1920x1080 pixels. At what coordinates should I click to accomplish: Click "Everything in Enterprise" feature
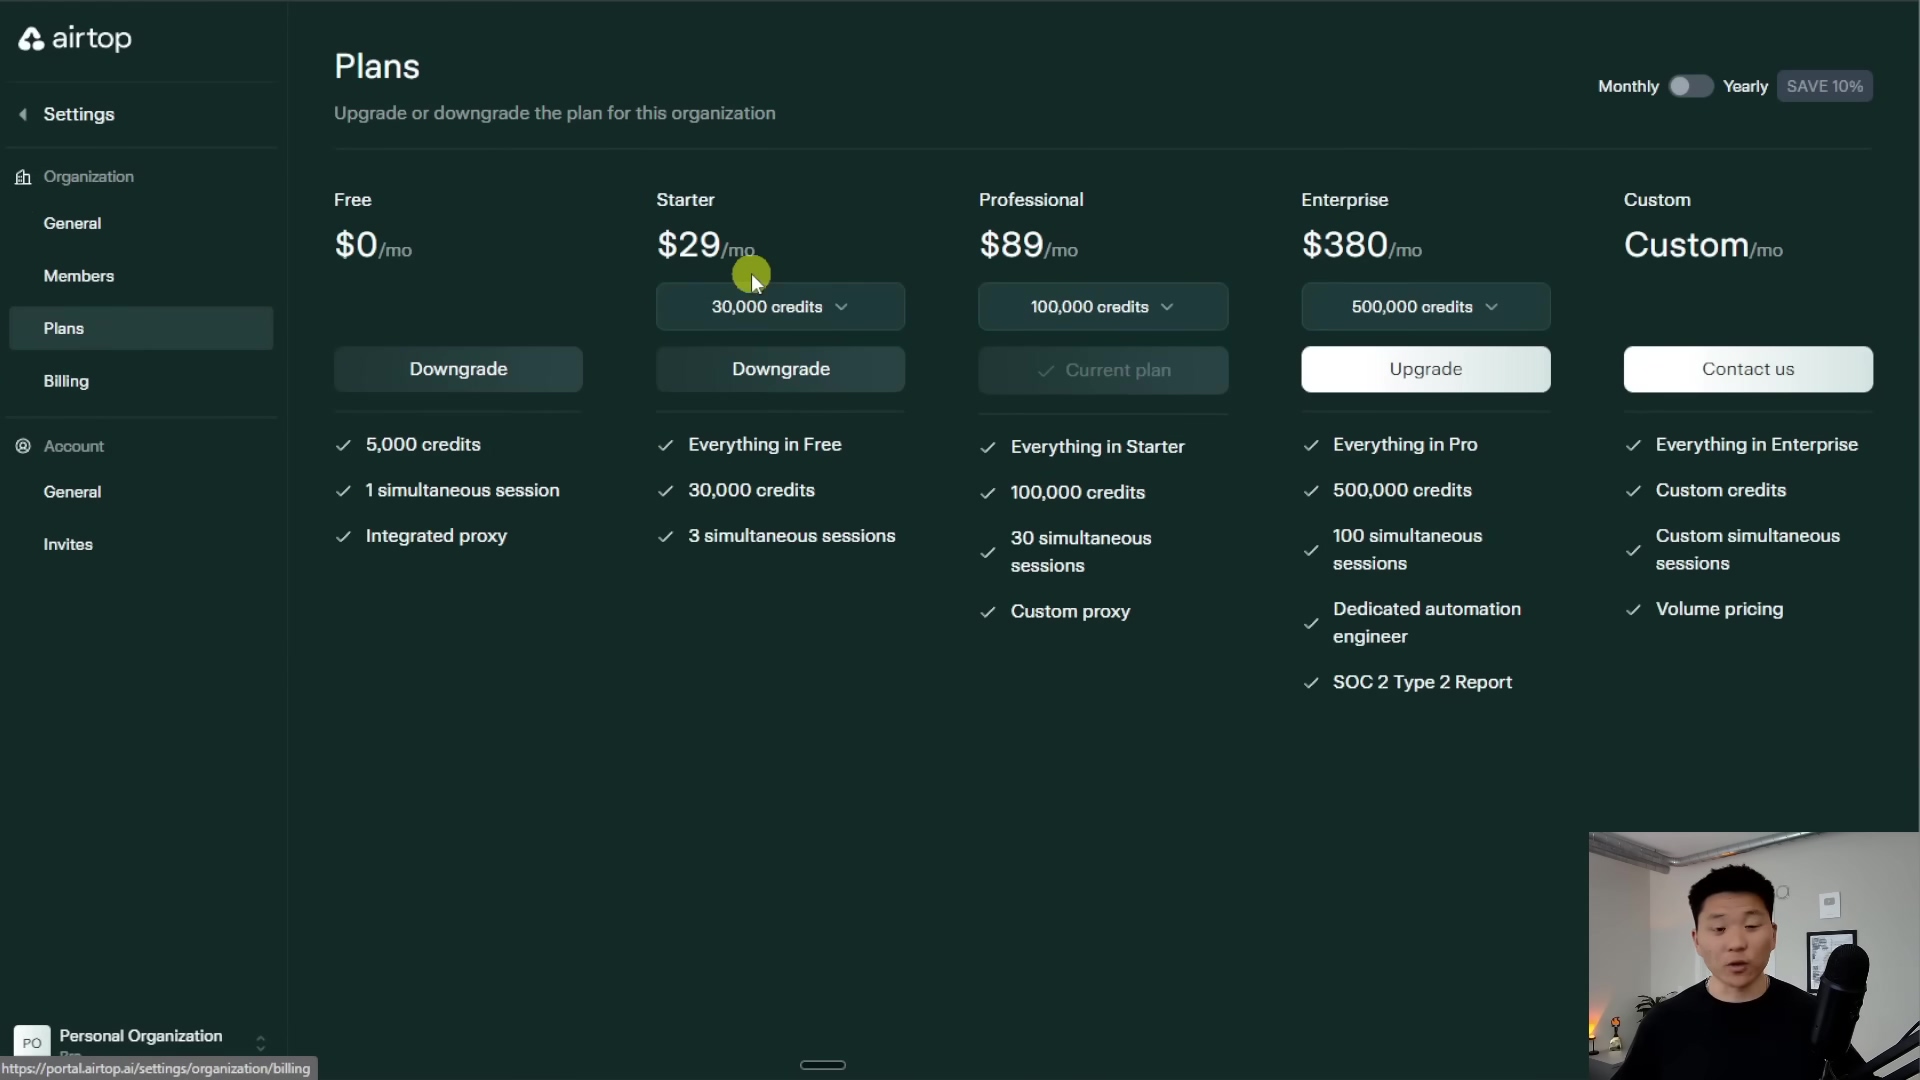[1756, 444]
